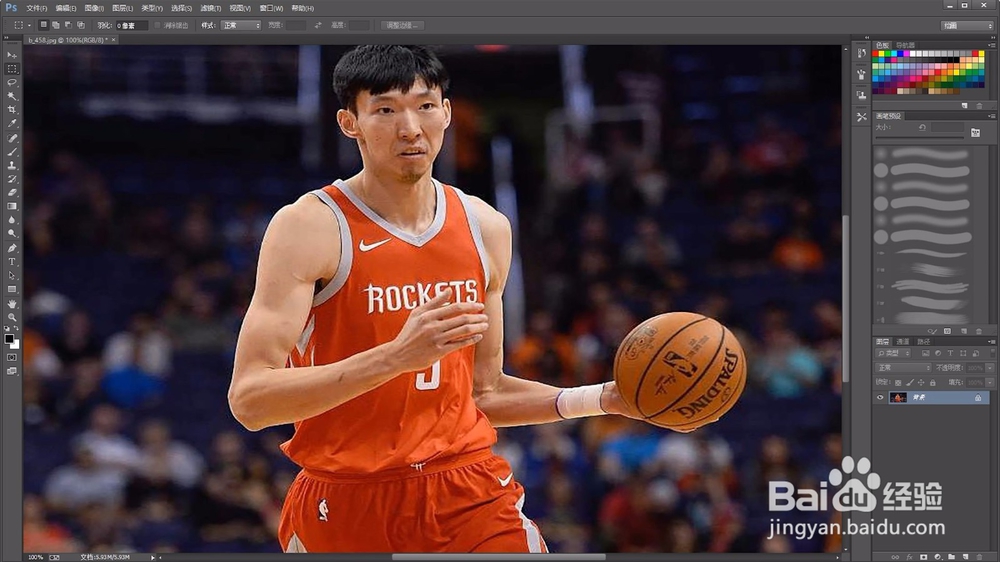The image size is (1000, 562).
Task: Toggle lock image pixels
Action: pos(909,383)
